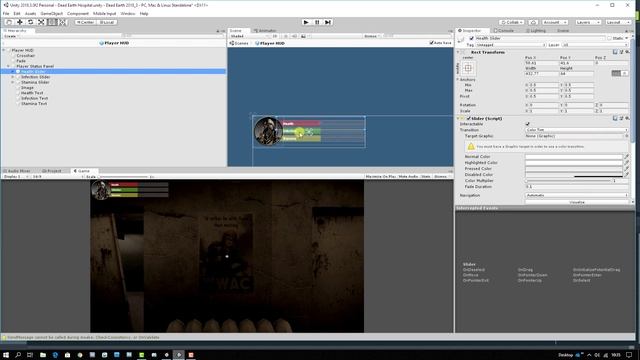
Task: Toggle the Slider (Script) enabled checkbox
Action: click(468, 118)
